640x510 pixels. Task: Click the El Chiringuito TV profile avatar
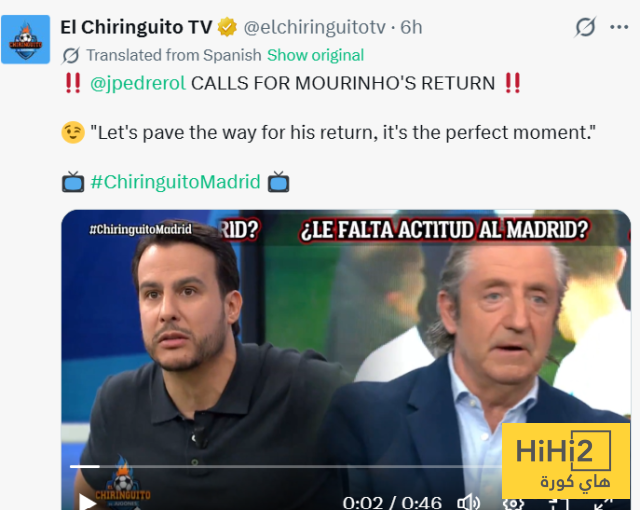pos(25,40)
